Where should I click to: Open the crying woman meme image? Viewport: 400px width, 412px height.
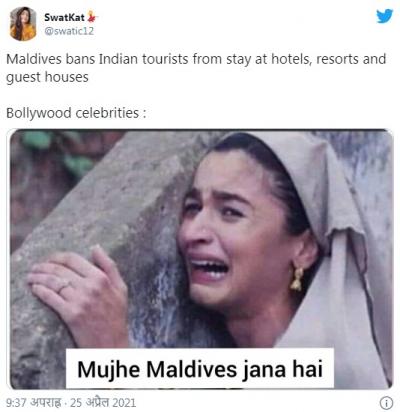(x=200, y=259)
